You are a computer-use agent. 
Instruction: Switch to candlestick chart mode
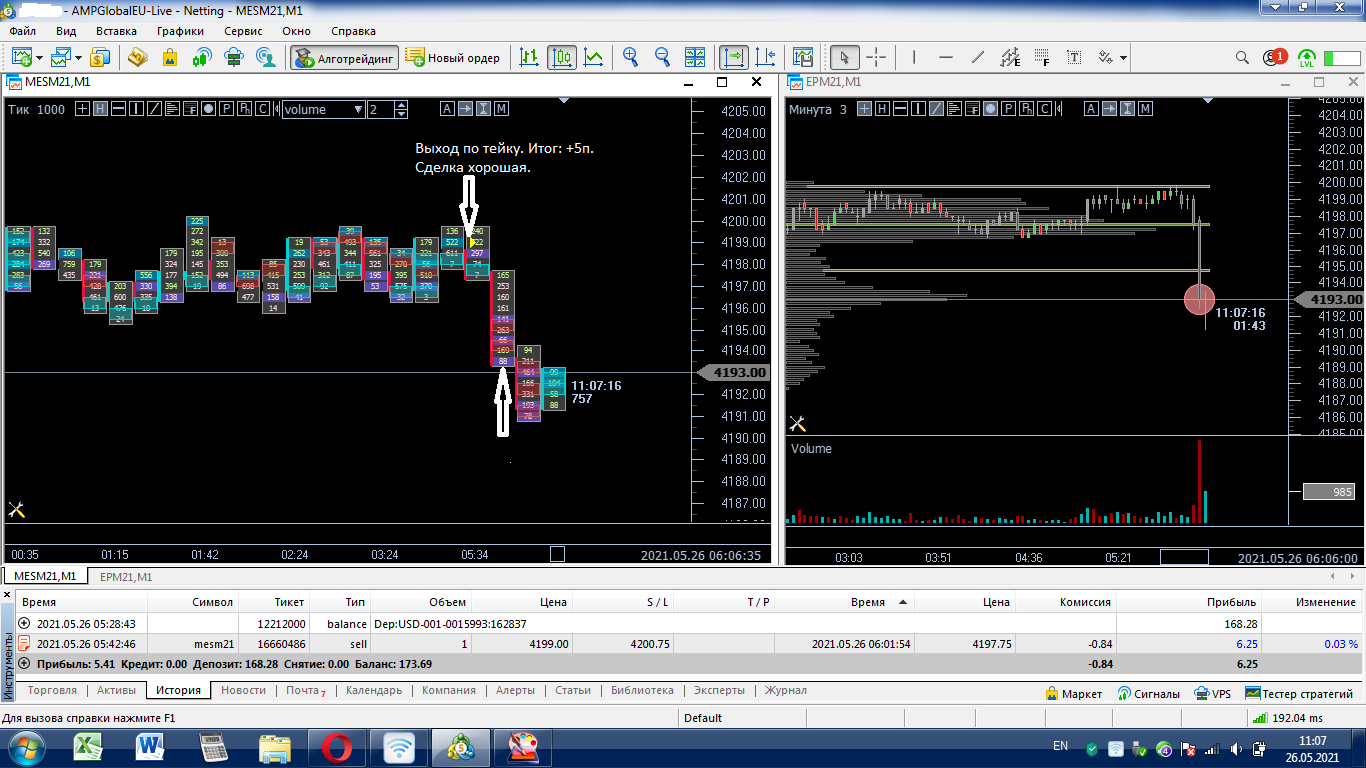pyautogui.click(x=561, y=57)
